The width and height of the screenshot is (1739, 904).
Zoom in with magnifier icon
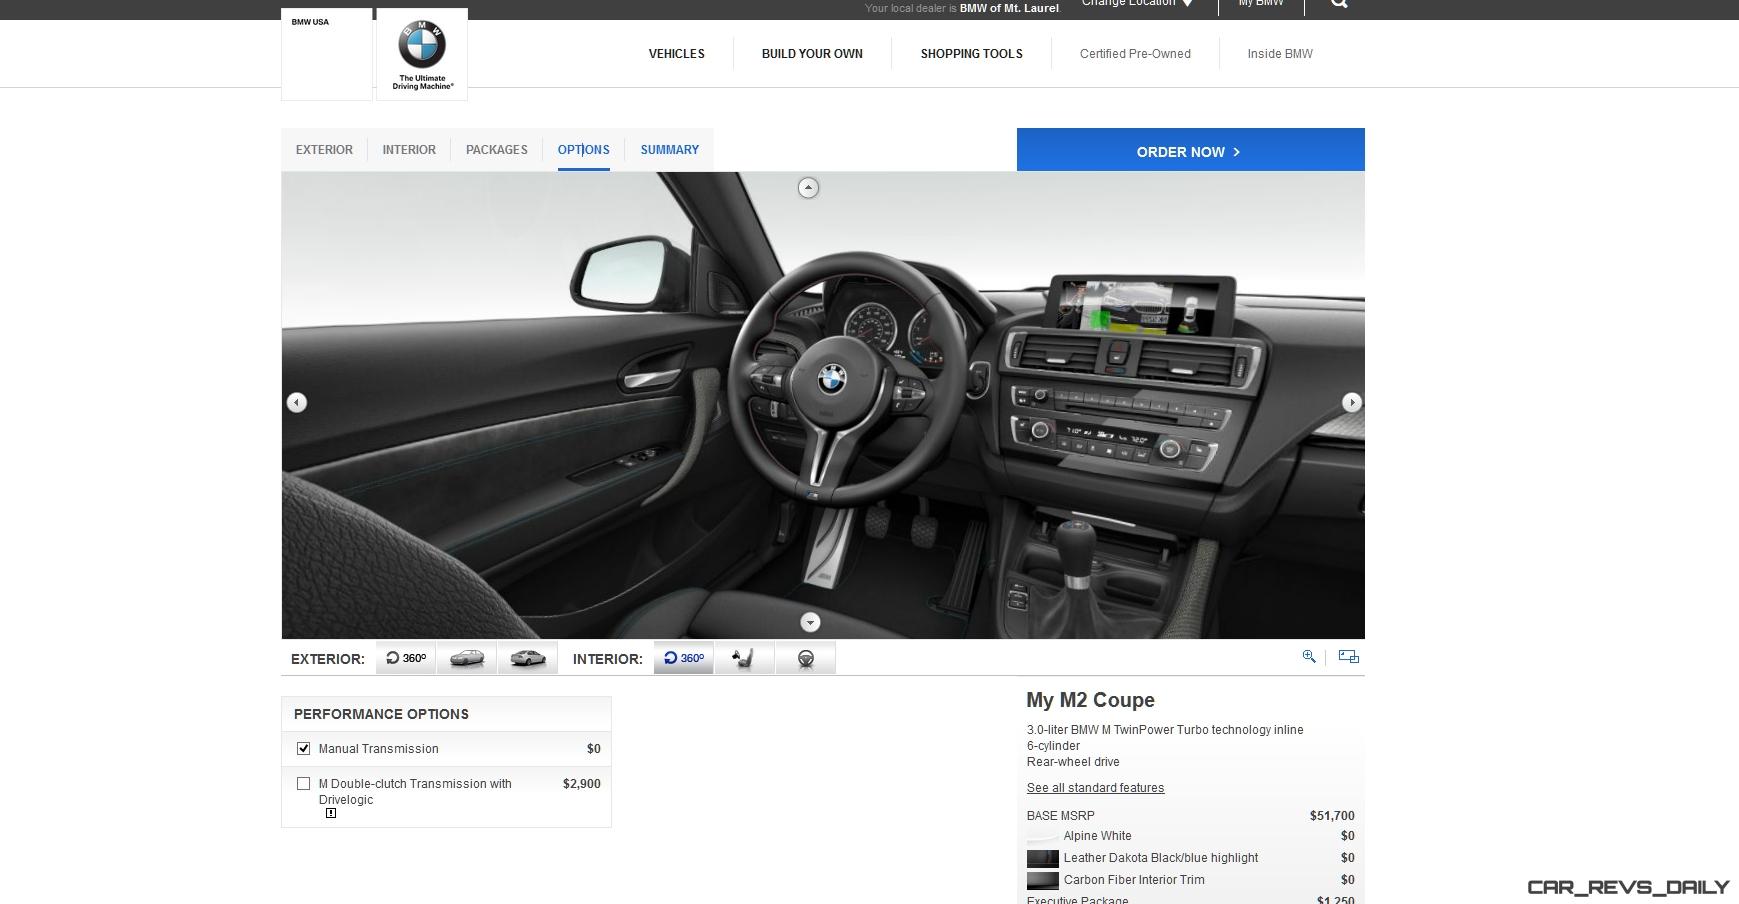tap(1309, 657)
